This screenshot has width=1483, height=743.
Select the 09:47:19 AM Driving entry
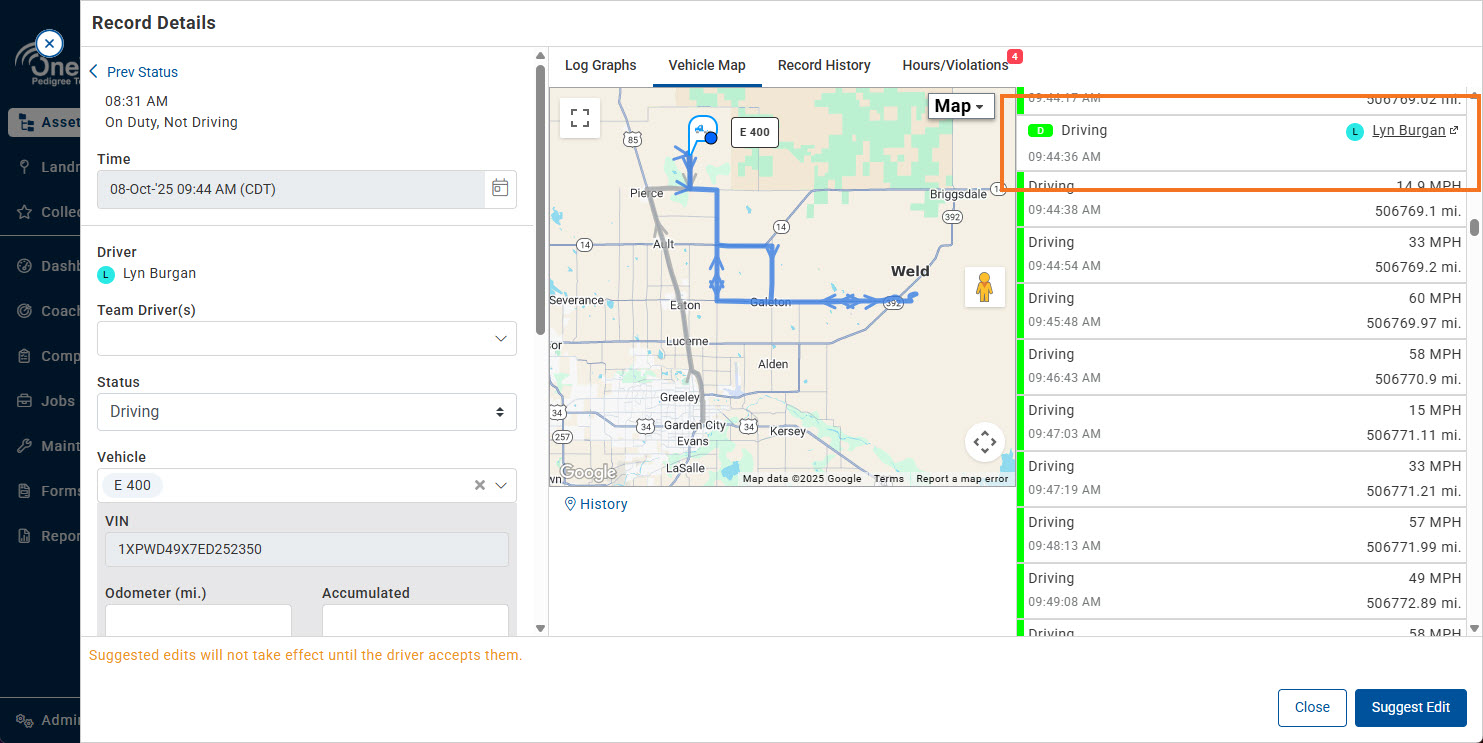tap(1242, 479)
